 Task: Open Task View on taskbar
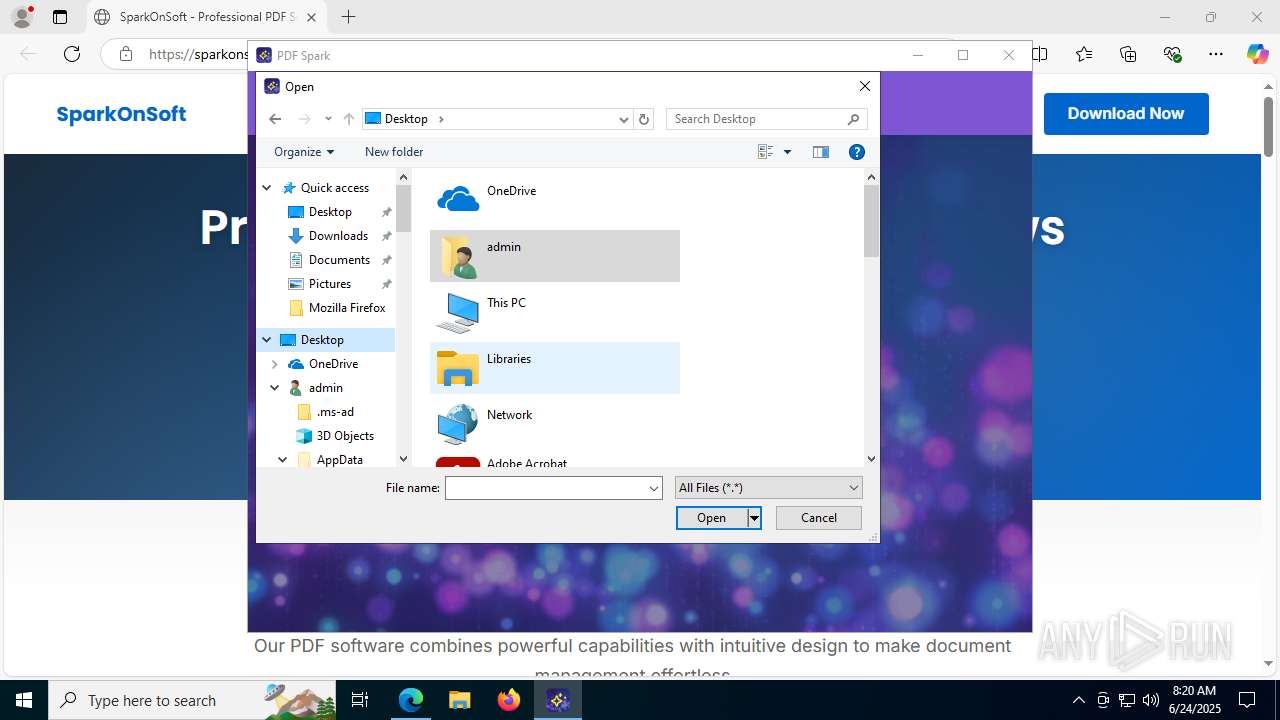360,700
